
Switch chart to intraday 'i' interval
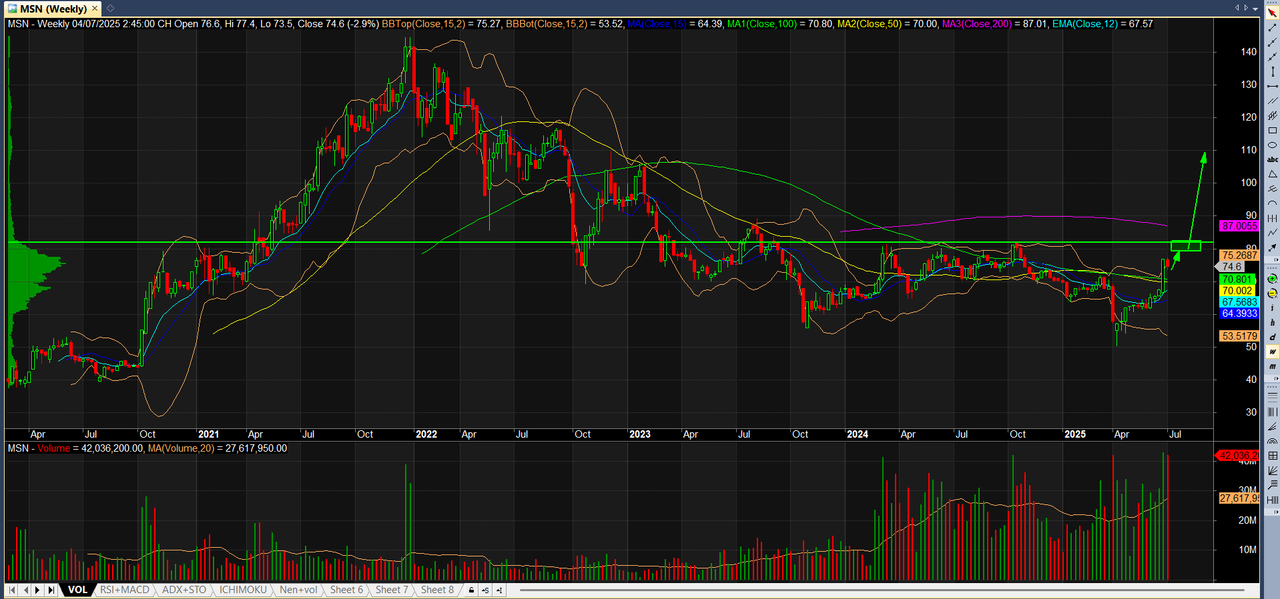(1272, 308)
